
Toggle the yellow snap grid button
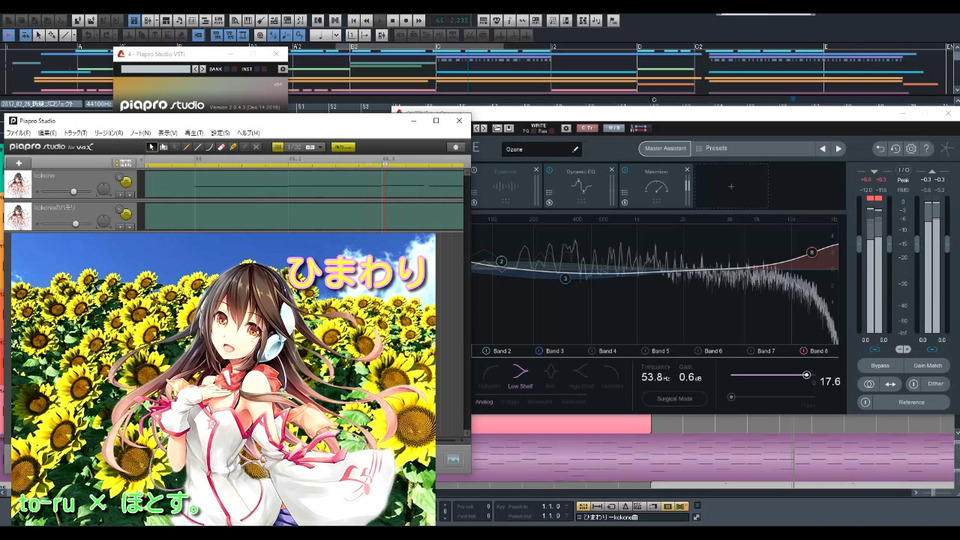point(277,147)
